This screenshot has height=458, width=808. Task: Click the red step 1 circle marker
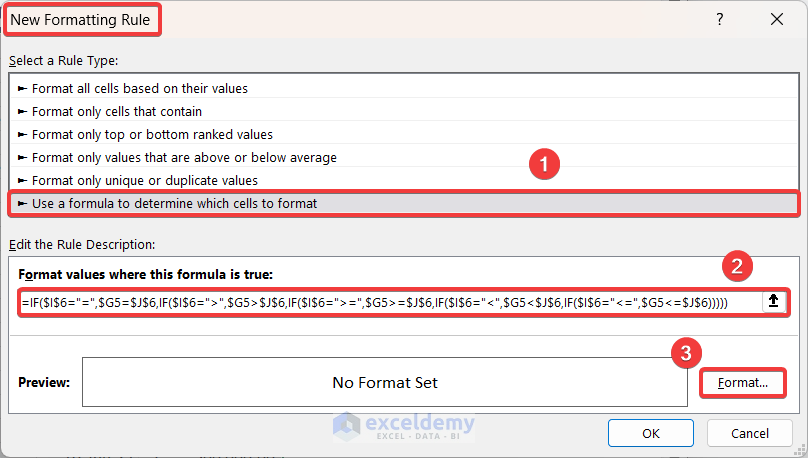[543, 166]
